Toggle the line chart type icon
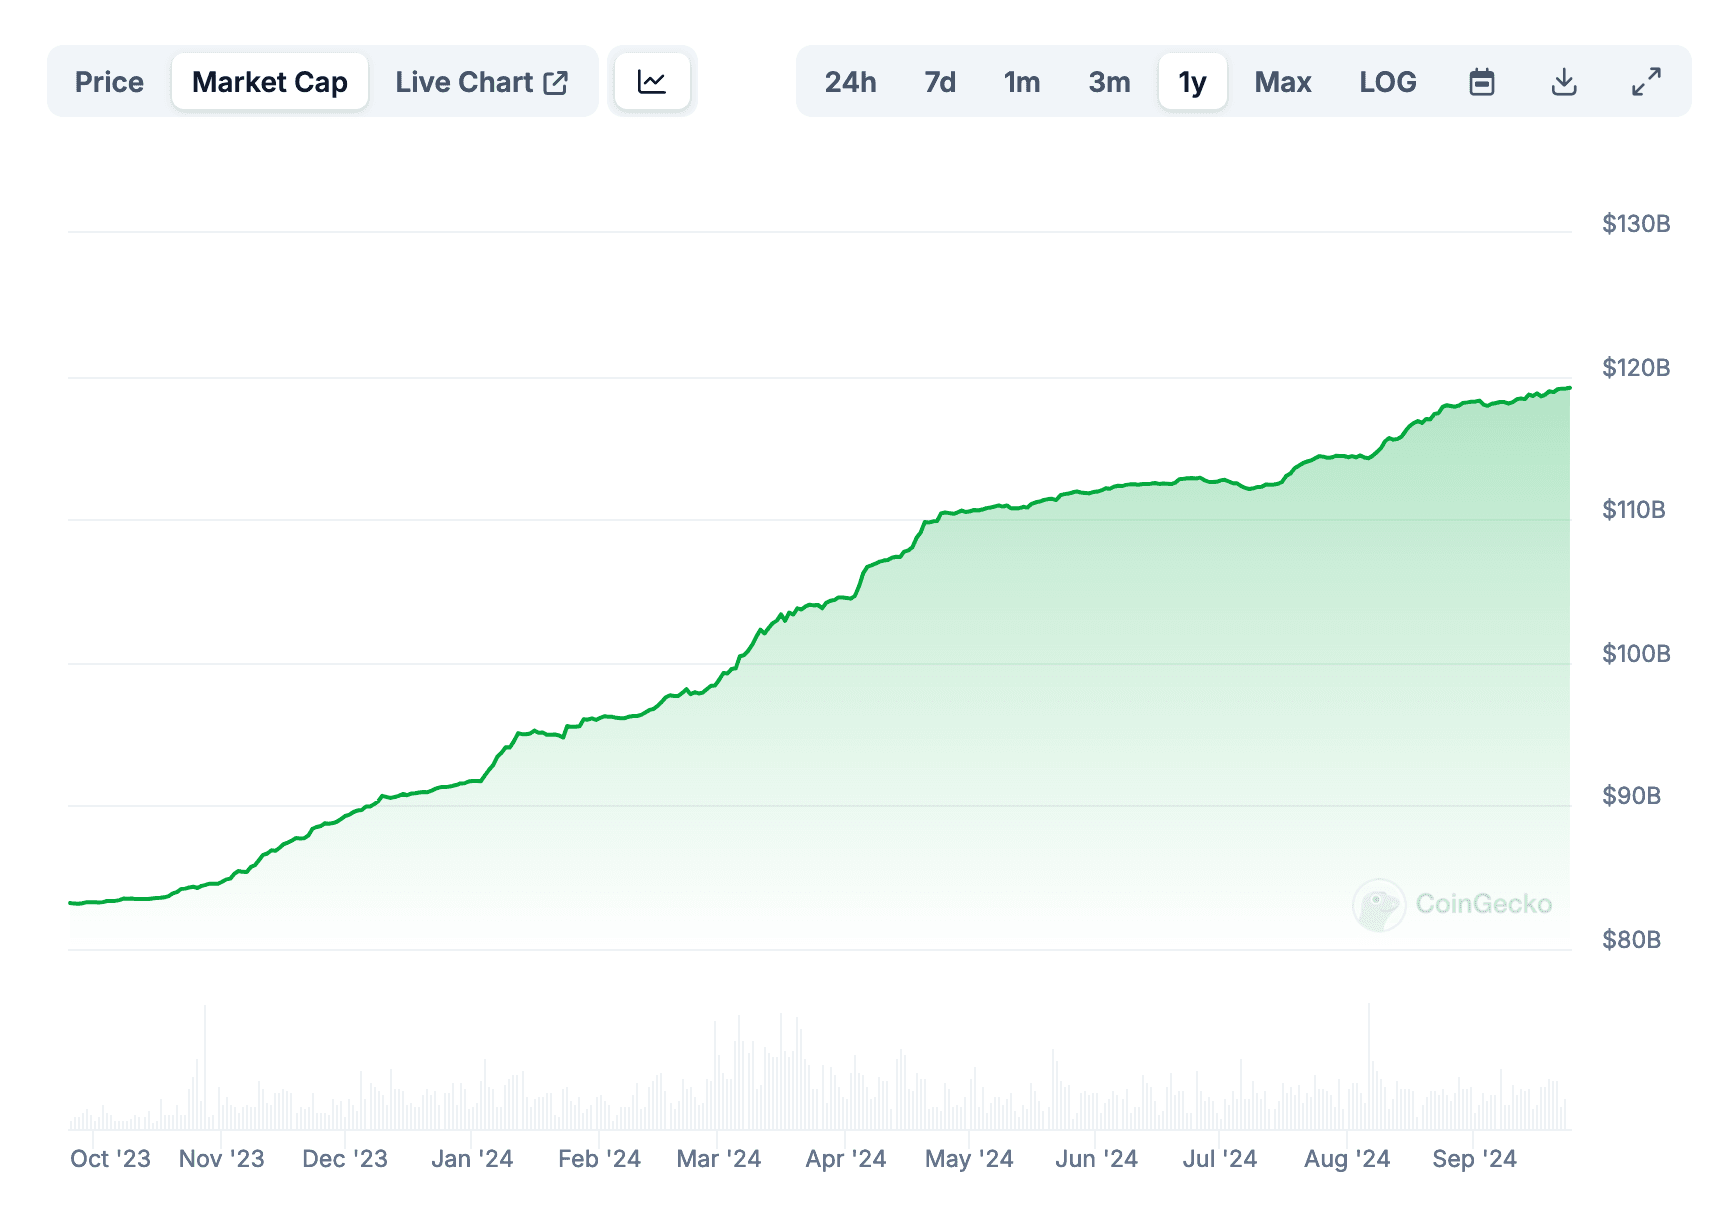Viewport: 1722px width, 1218px height. click(x=652, y=82)
